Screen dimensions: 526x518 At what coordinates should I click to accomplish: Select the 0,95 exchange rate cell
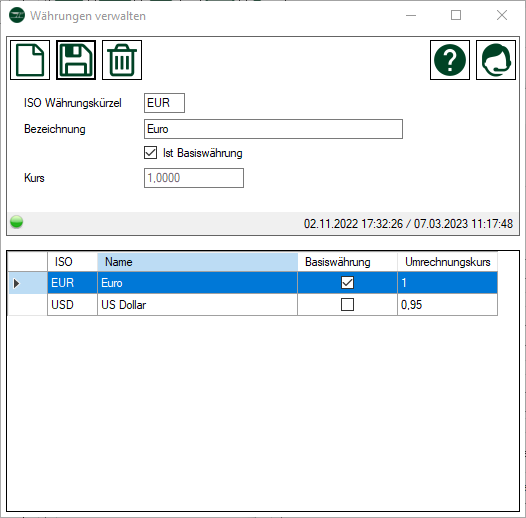(447, 305)
